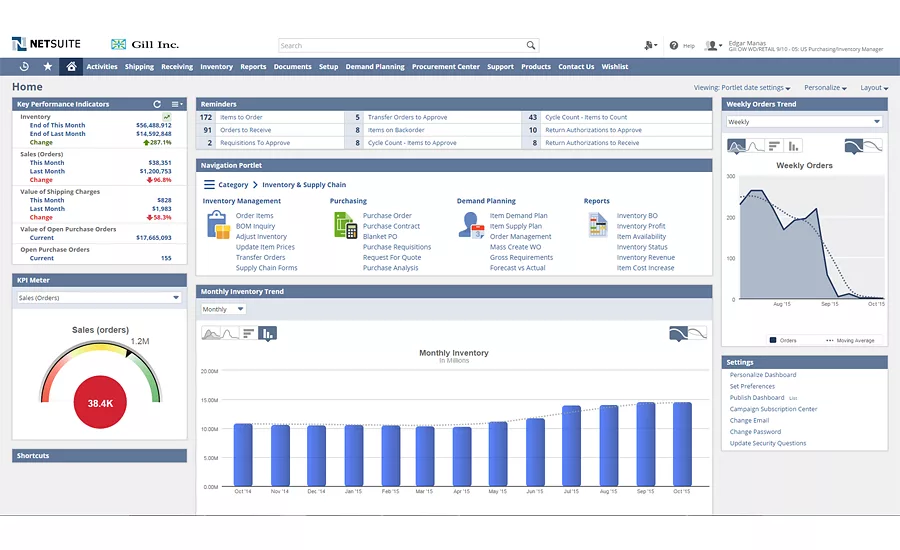Open the Cycle Count - Items to Count reminder
Image resolution: width=900 pixels, height=550 pixels.
[586, 117]
